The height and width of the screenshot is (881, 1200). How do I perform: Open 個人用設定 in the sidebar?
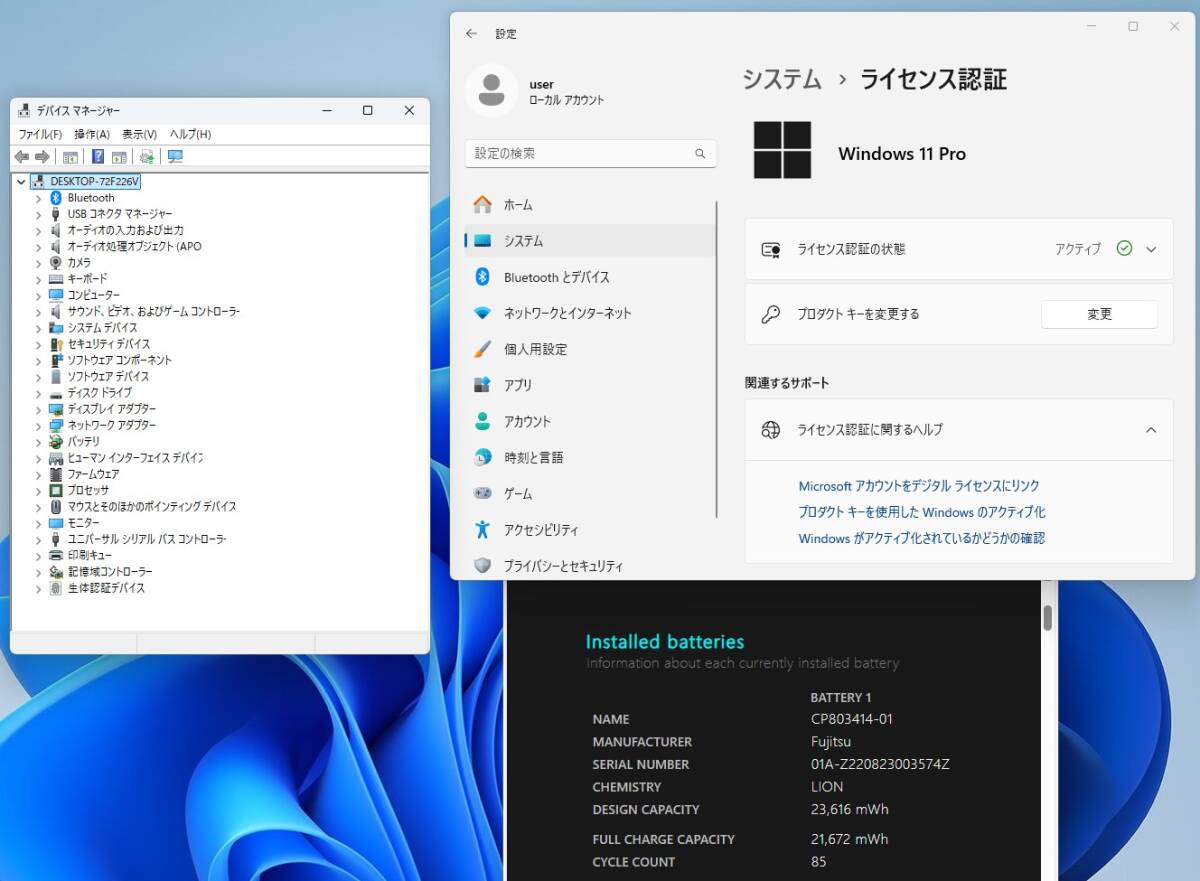pos(590,349)
